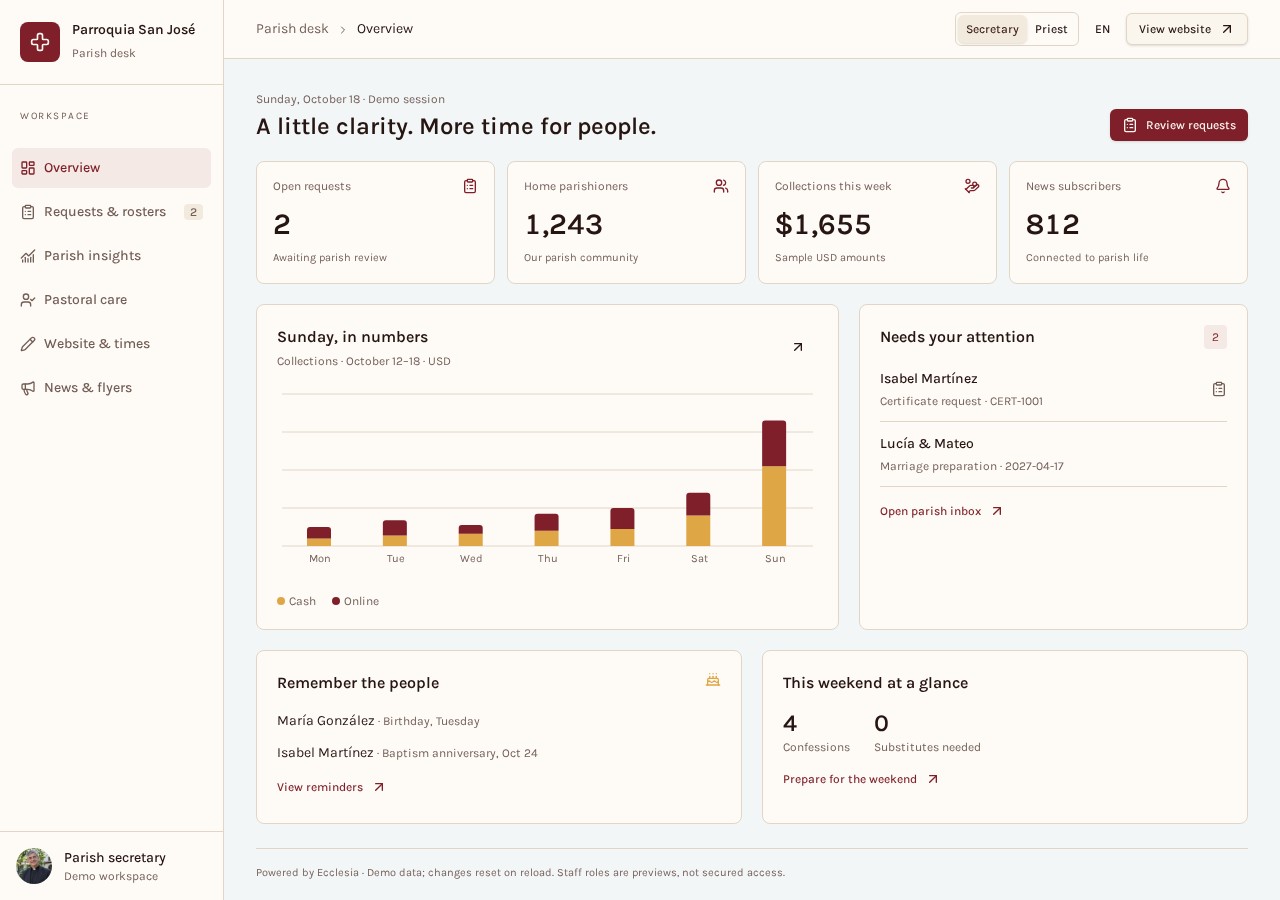Click the Parish desk breadcrumb
Image resolution: width=1280 pixels, height=900 pixels.
pyautogui.click(x=292, y=29)
